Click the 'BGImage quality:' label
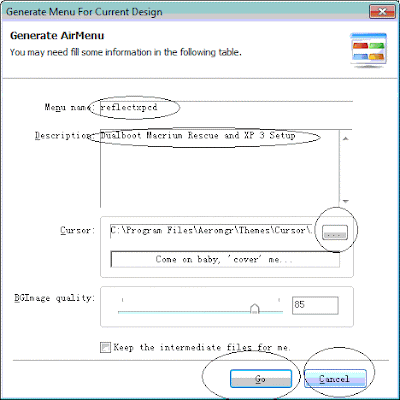Screen dimensions: 400x400 (x=55, y=298)
